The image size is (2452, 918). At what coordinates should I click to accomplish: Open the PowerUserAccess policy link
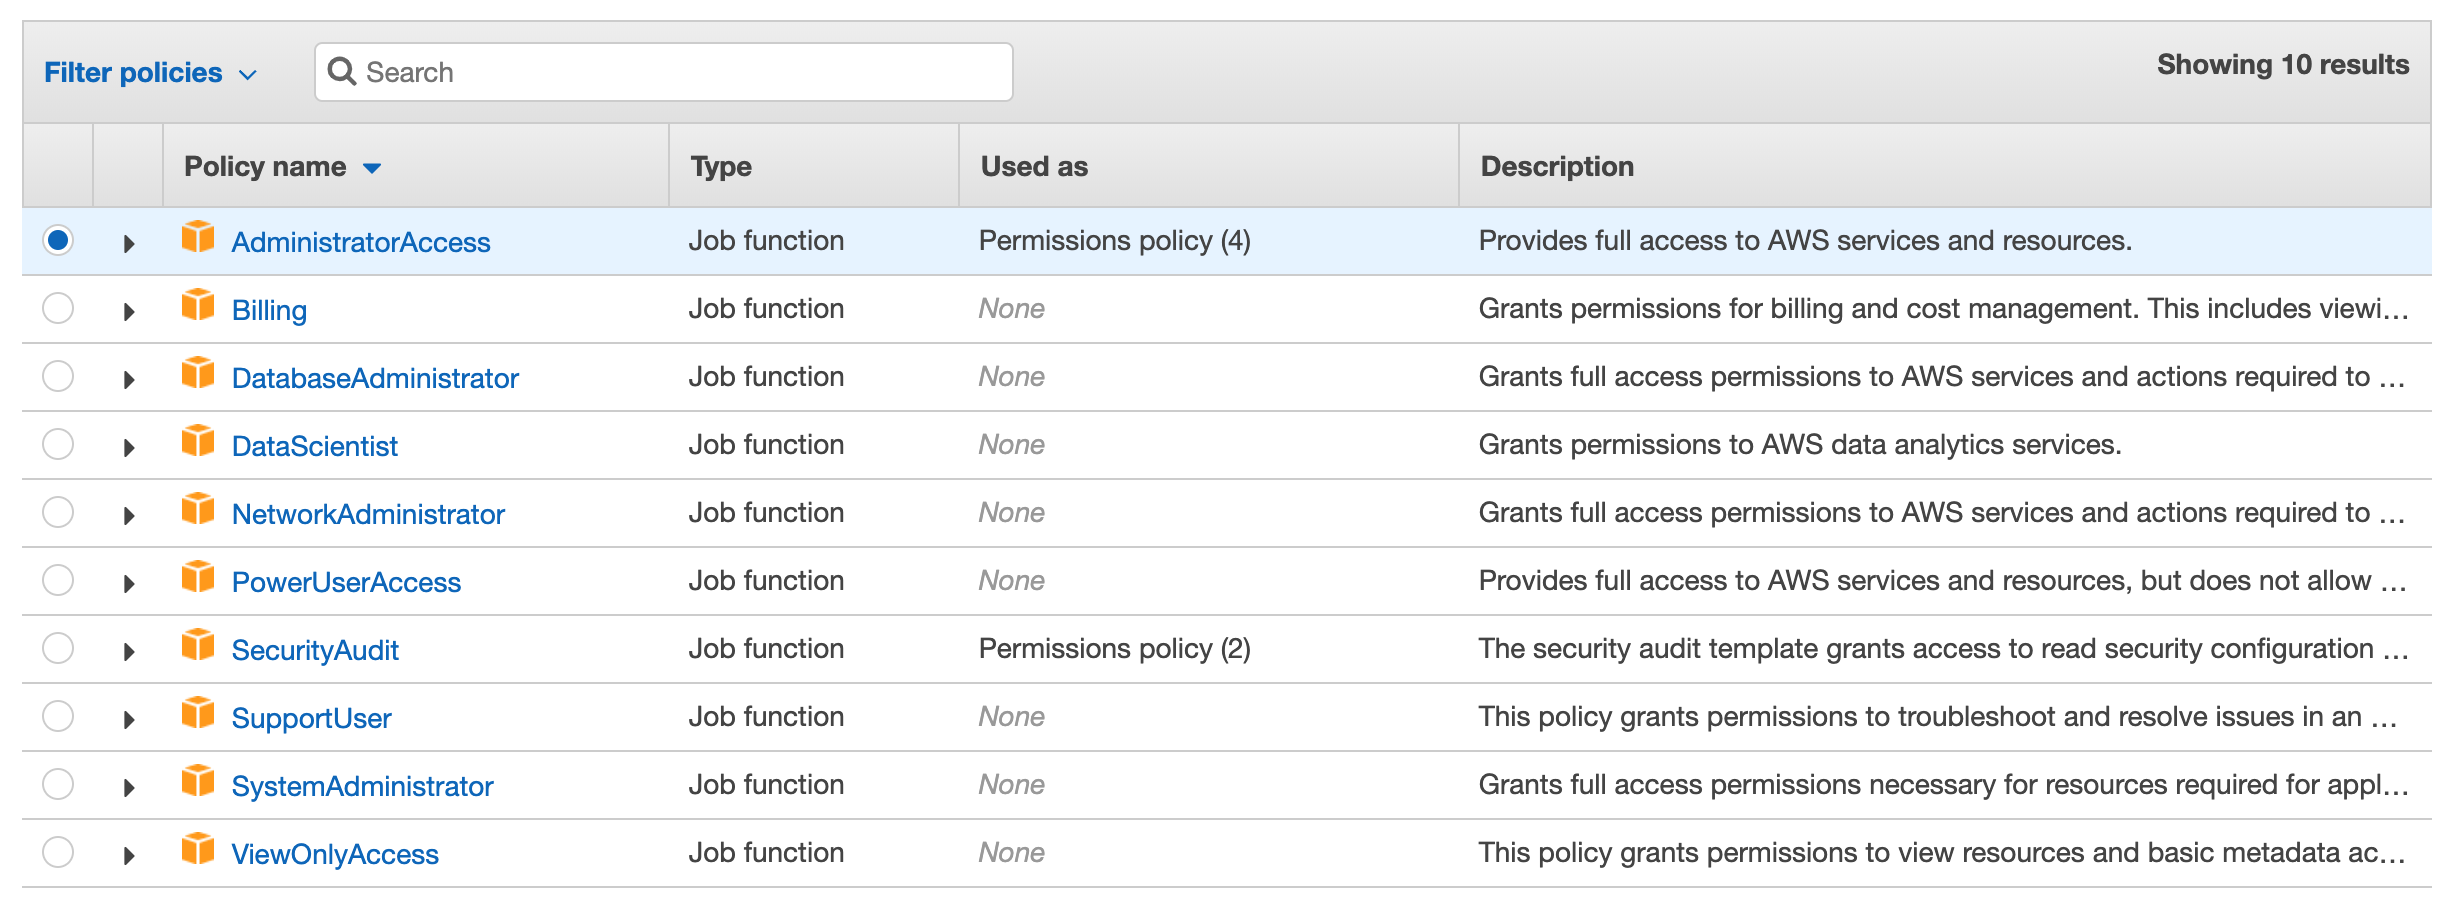click(x=346, y=582)
